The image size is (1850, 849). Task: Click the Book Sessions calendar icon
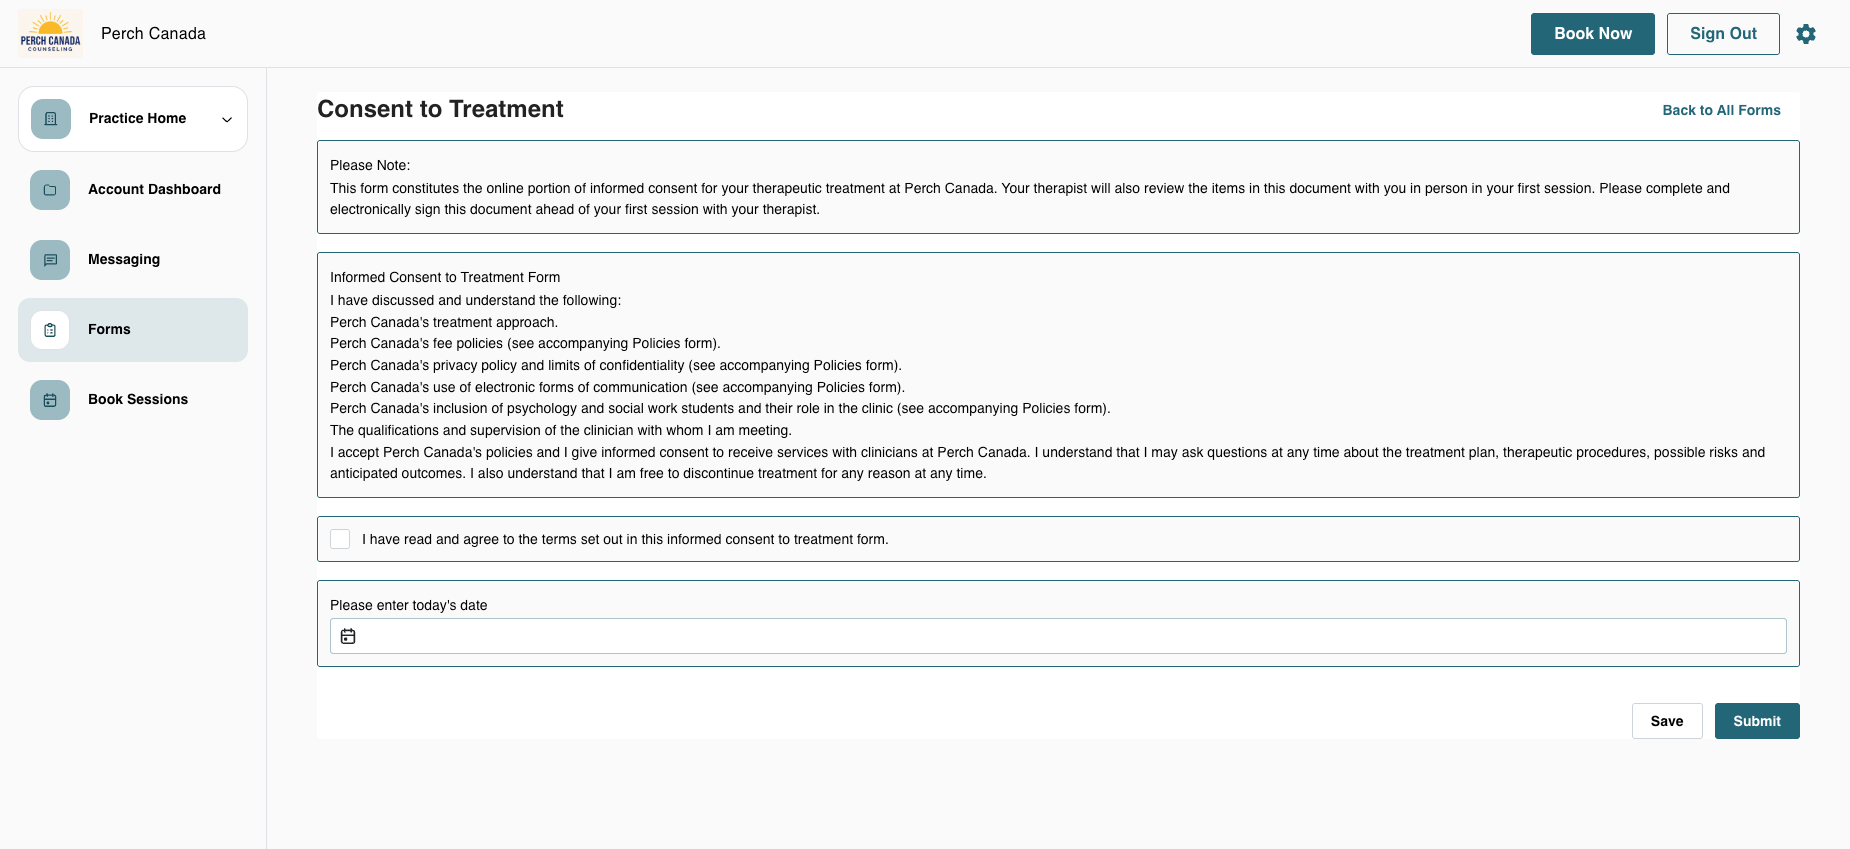50,400
